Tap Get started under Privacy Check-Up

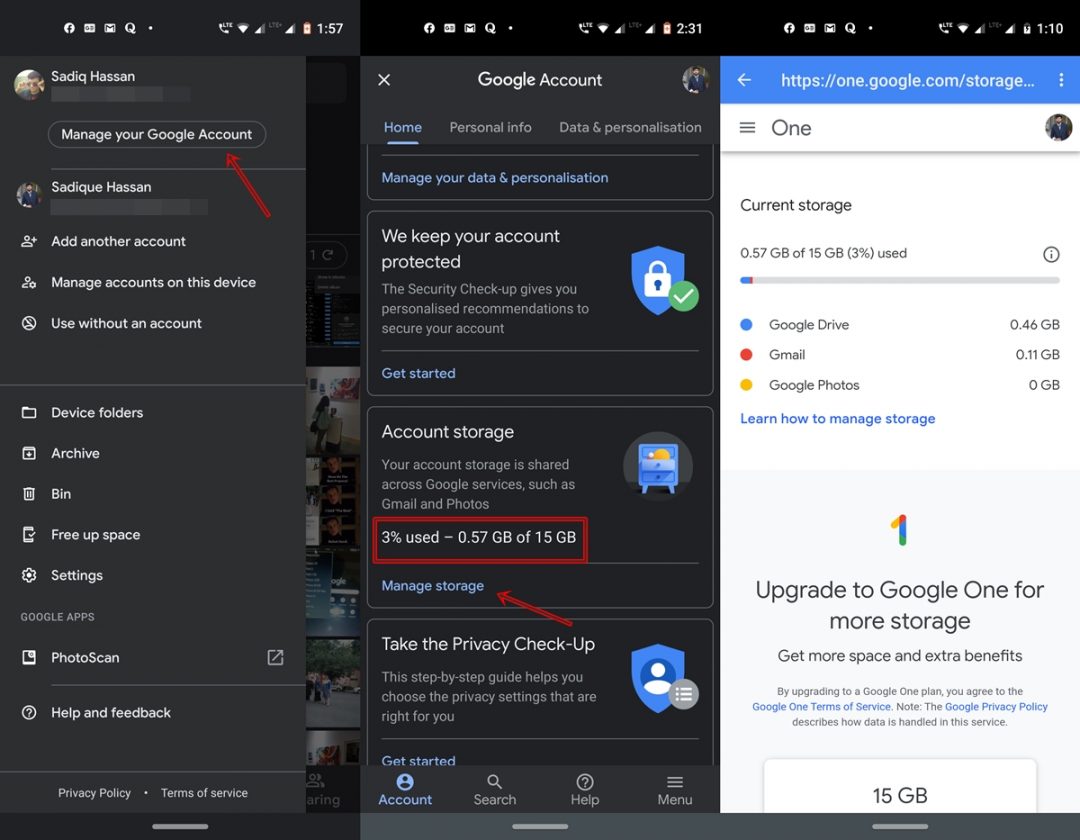[418, 760]
